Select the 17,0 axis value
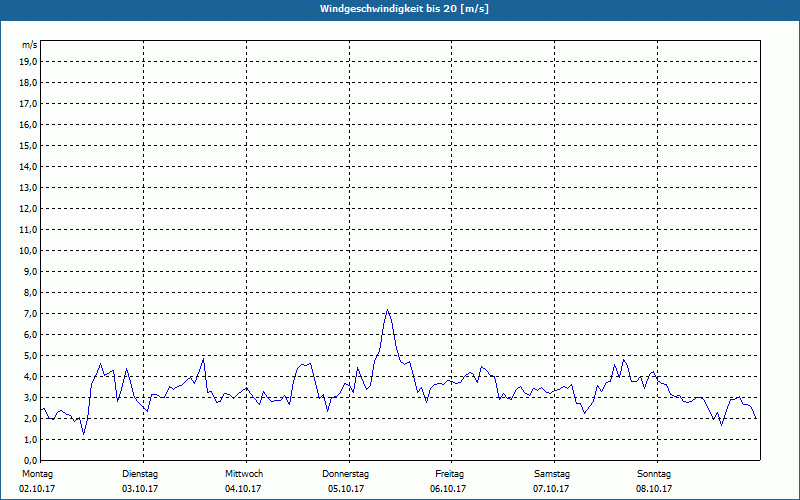The width and height of the screenshot is (800, 500). [29, 104]
